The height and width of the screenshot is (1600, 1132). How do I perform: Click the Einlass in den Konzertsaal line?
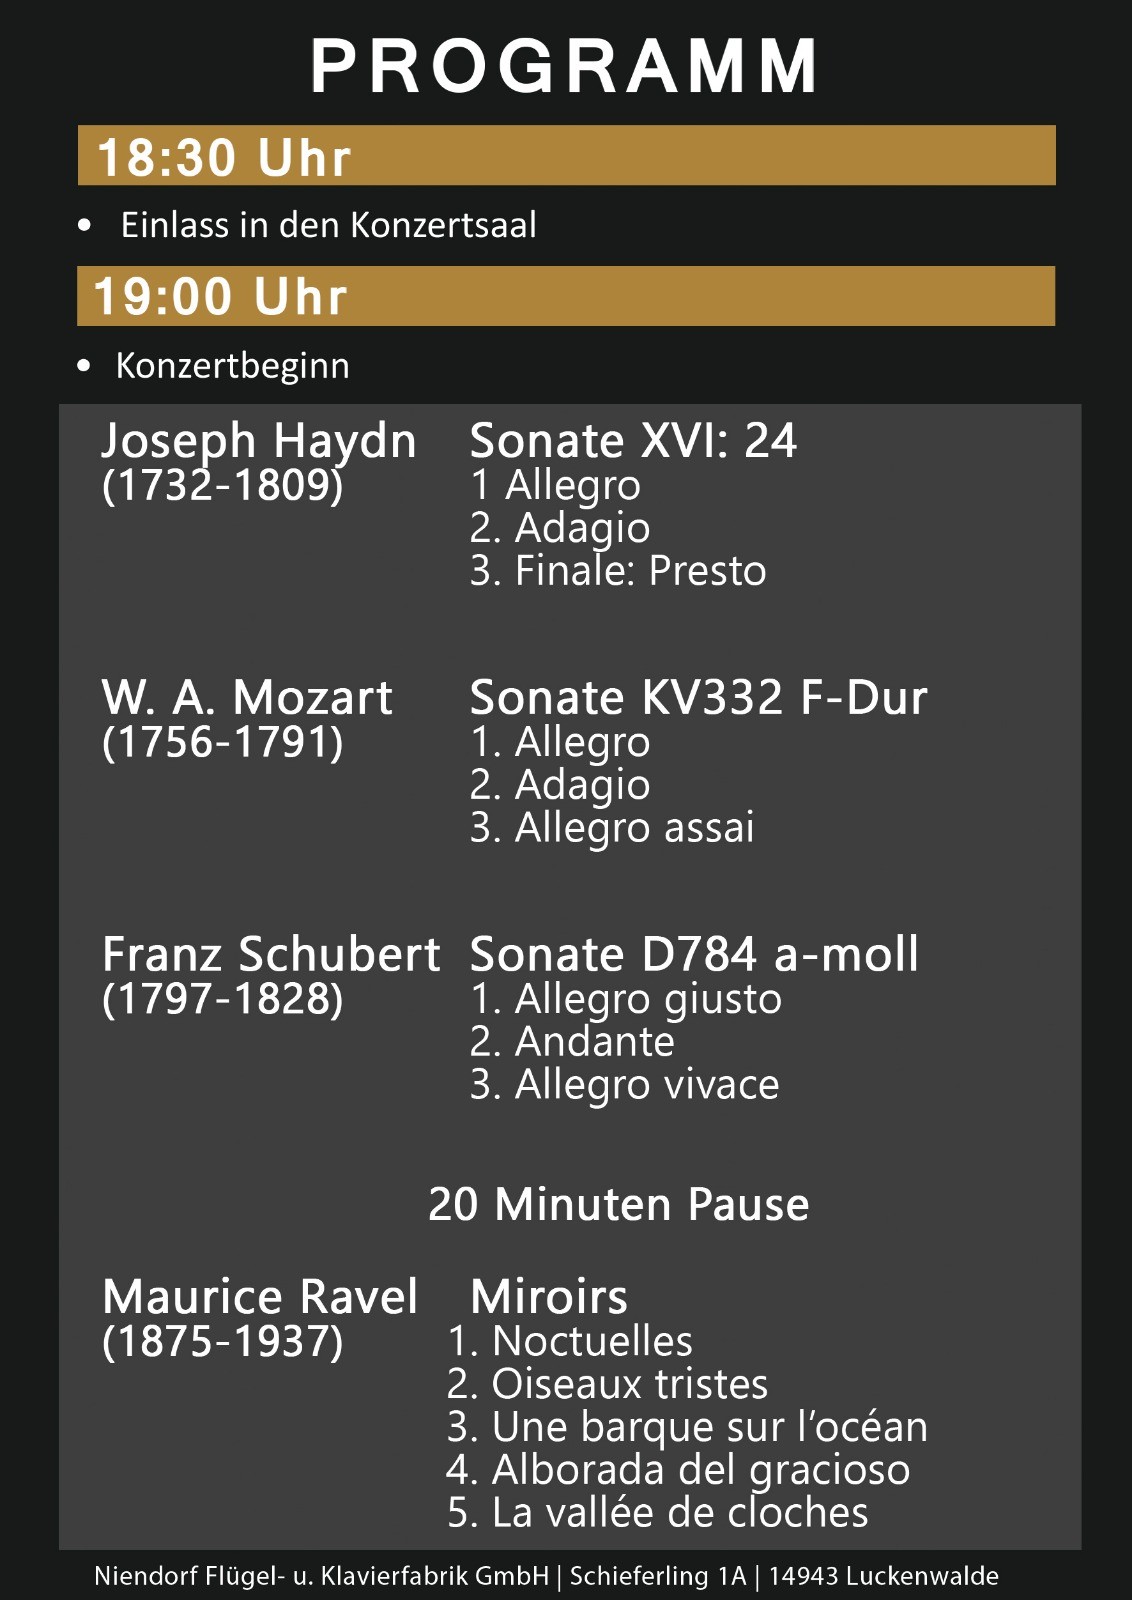(328, 225)
